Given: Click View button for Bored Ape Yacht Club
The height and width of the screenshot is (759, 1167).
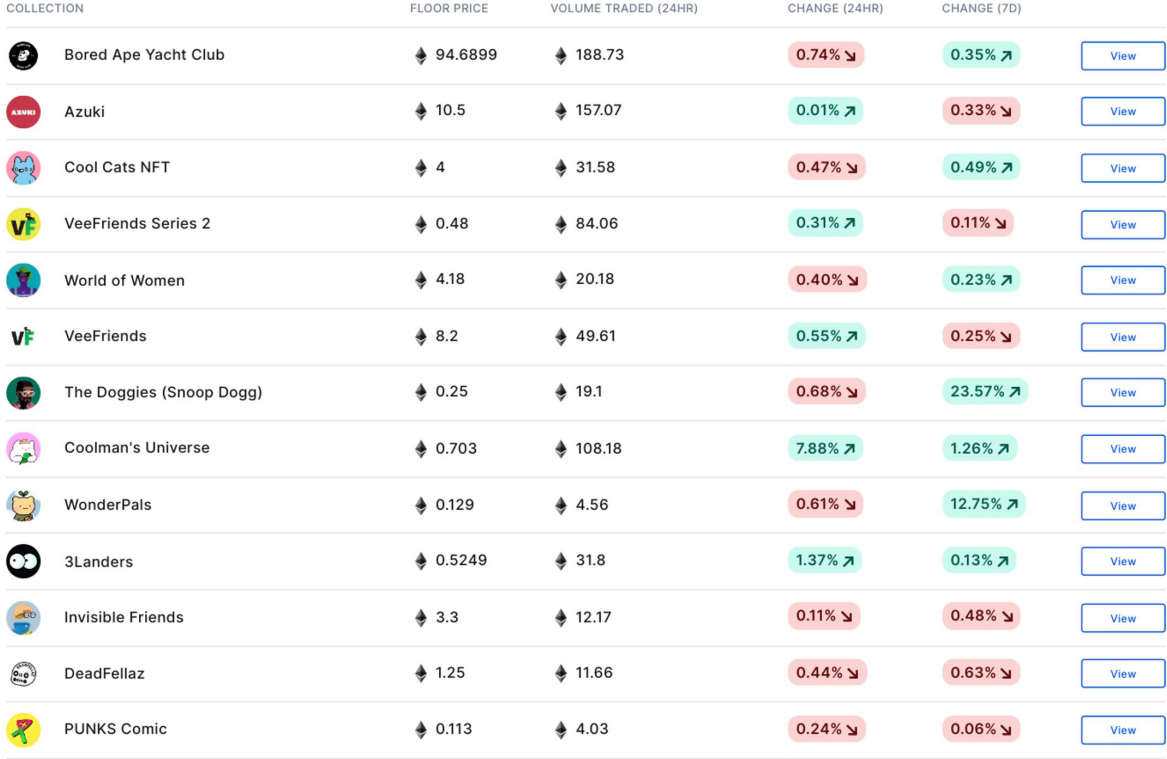Looking at the screenshot, I should click(1122, 56).
